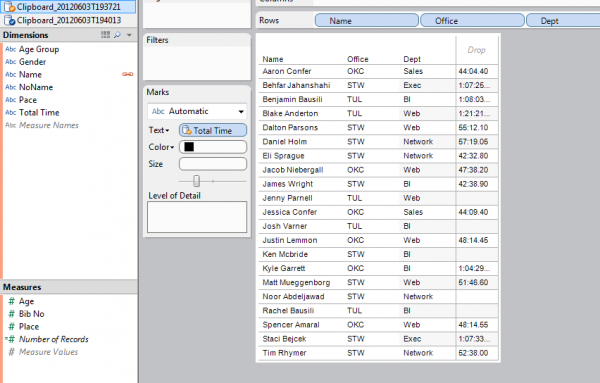Click the James Wright name cell
The height and width of the screenshot is (383, 600).
[x=287, y=184]
